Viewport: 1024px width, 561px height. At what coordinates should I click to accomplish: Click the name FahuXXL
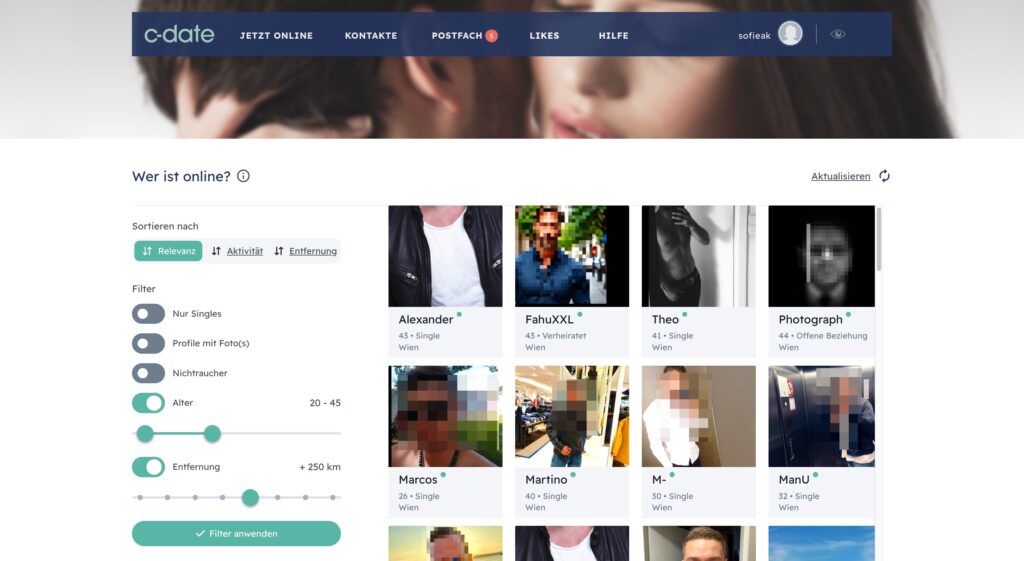click(x=549, y=319)
